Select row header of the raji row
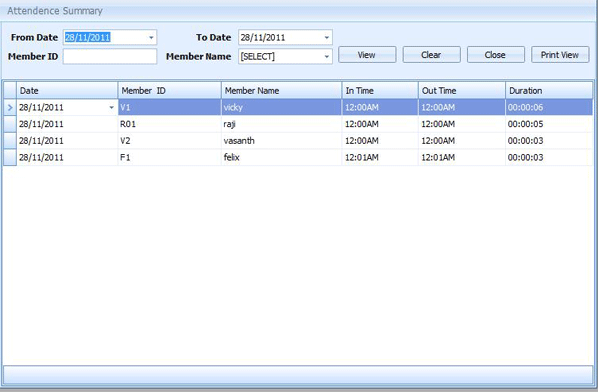 tap(10, 124)
